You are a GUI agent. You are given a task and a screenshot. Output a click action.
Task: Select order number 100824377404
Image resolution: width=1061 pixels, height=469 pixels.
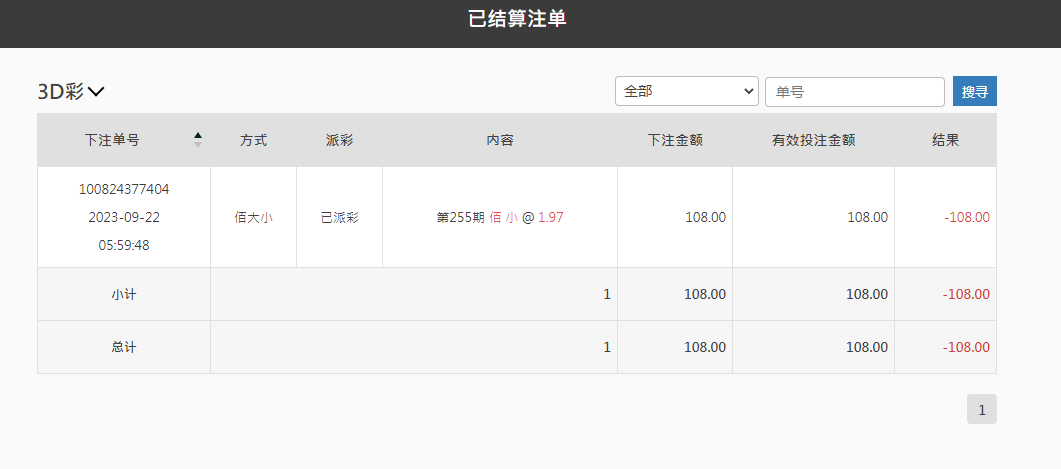pyautogui.click(x=124, y=189)
